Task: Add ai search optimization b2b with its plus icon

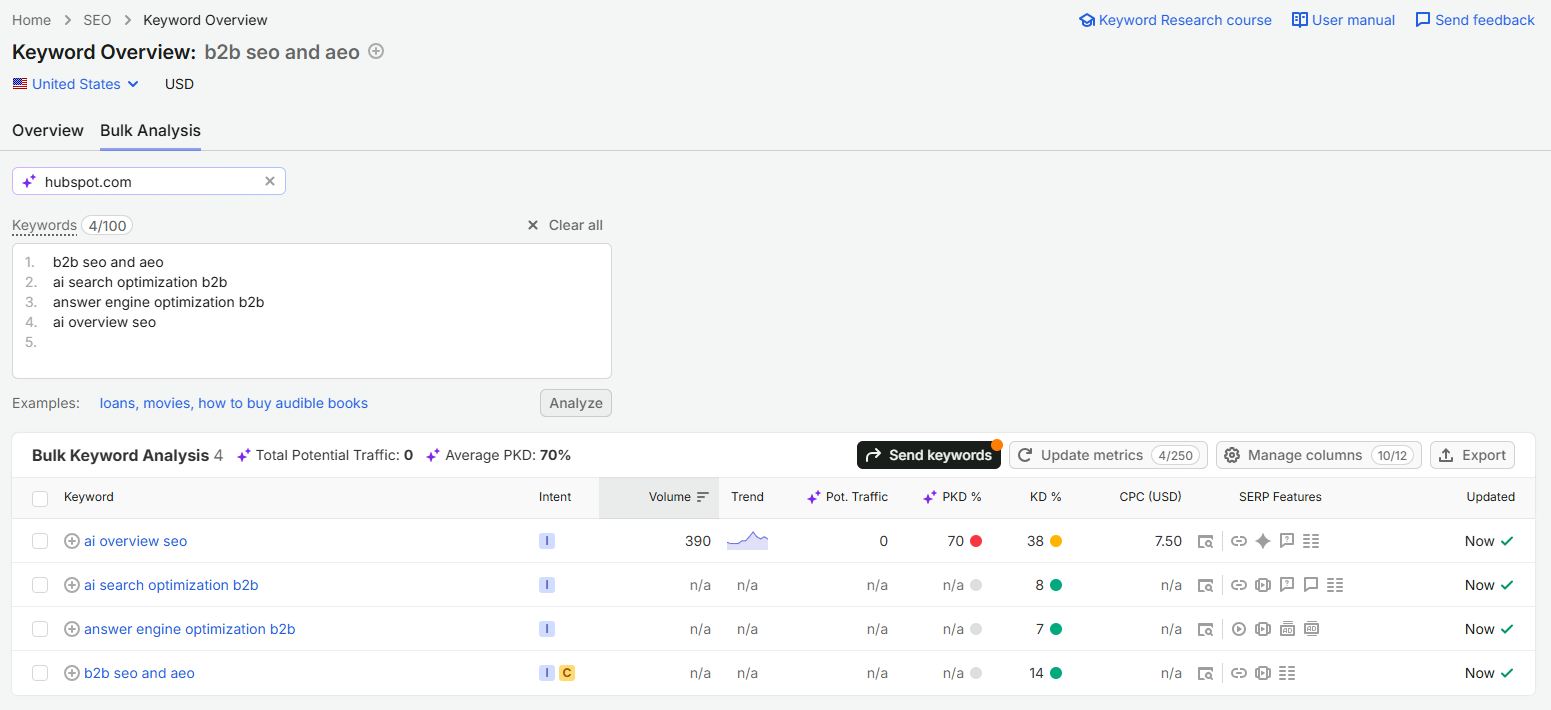Action: (x=72, y=585)
